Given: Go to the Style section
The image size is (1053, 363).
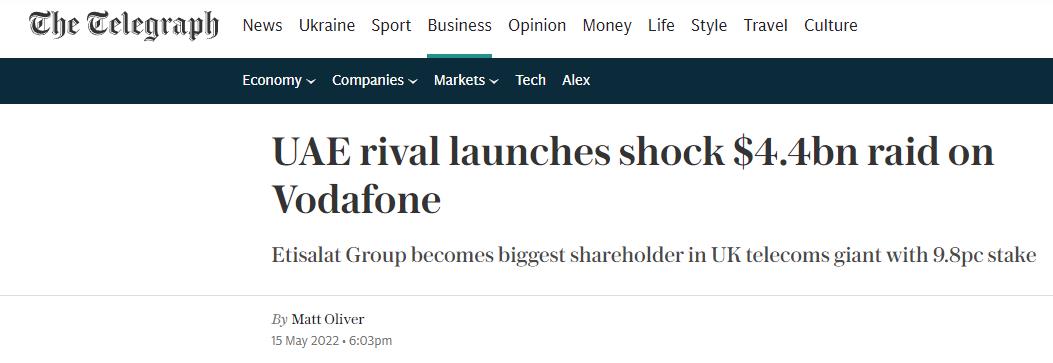Looking at the screenshot, I should 709,25.
